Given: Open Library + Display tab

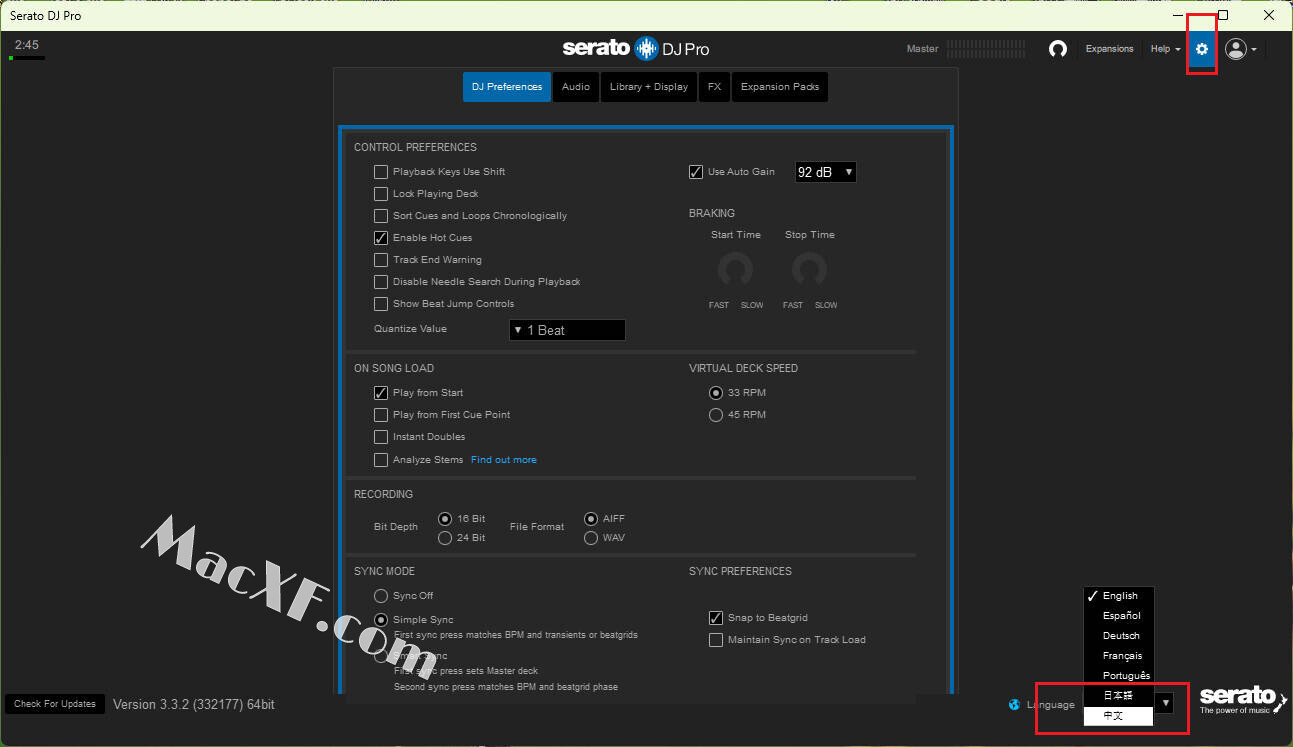Looking at the screenshot, I should tap(649, 87).
